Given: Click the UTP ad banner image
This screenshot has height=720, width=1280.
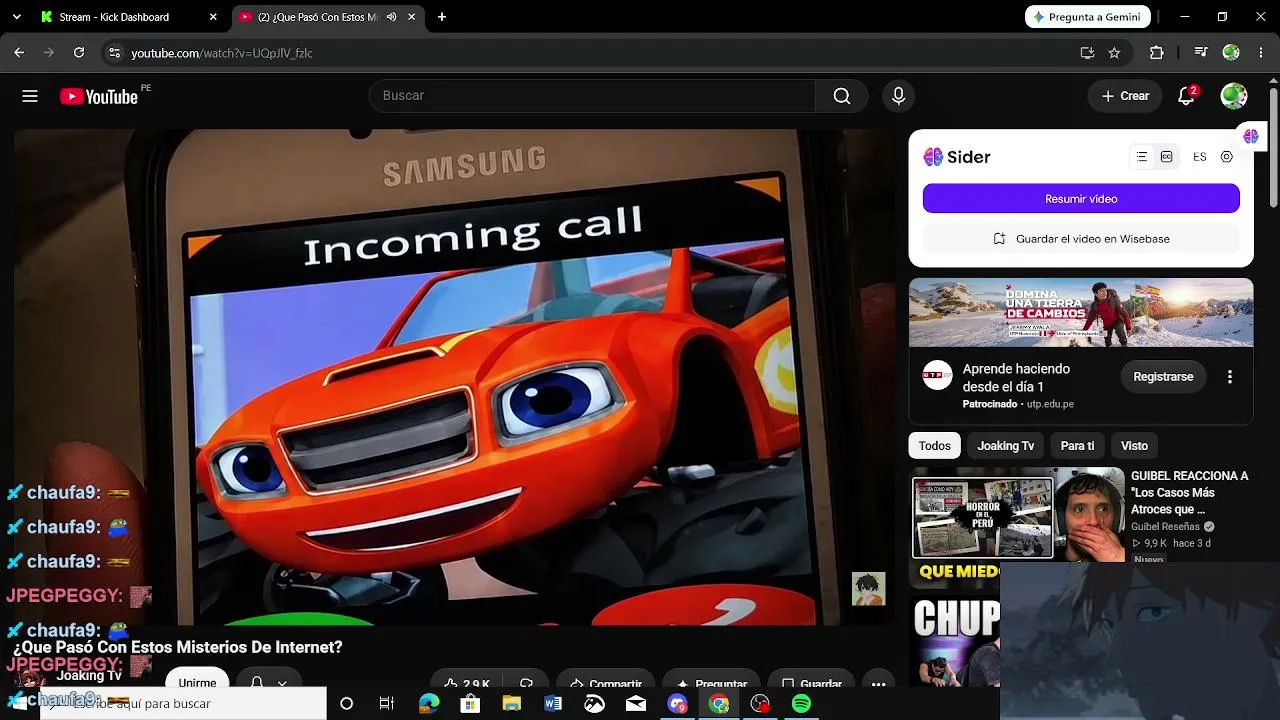Looking at the screenshot, I should click(x=1081, y=313).
